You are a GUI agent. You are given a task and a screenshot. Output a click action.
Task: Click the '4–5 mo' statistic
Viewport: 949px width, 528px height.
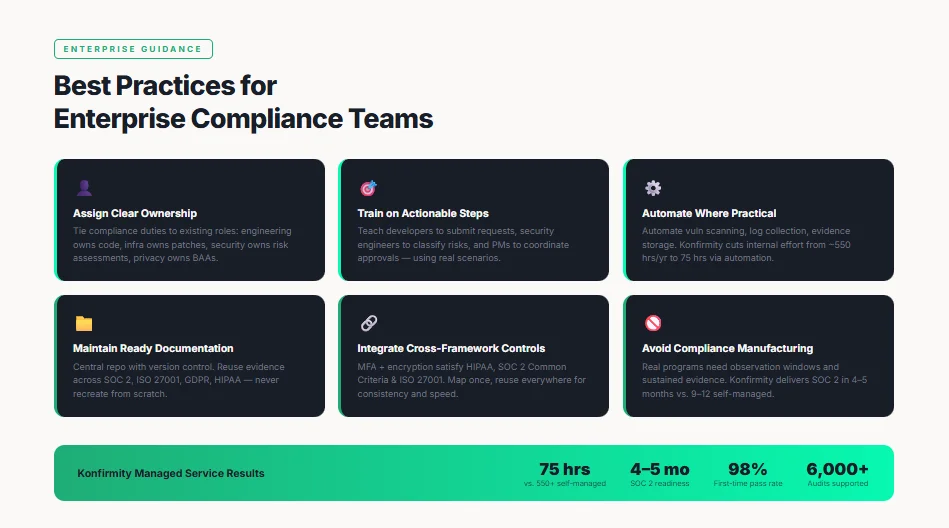coord(660,469)
